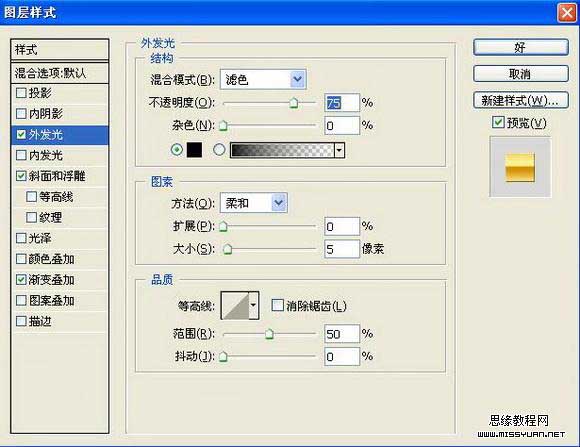Enable the 投影 drop shadow checkbox
Screen dimensions: 580x447
[21, 93]
